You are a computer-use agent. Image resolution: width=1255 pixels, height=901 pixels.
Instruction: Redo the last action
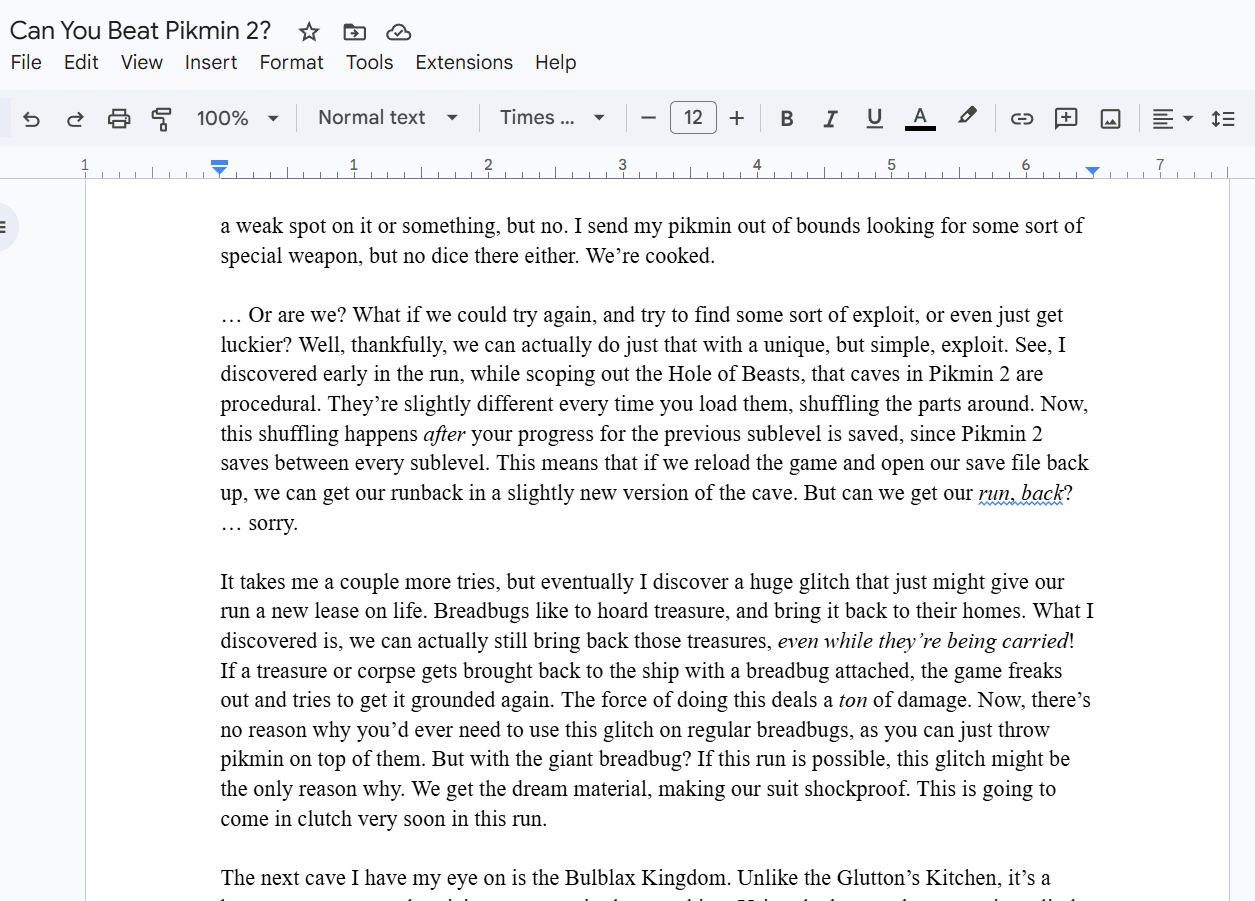pyautogui.click(x=75, y=118)
